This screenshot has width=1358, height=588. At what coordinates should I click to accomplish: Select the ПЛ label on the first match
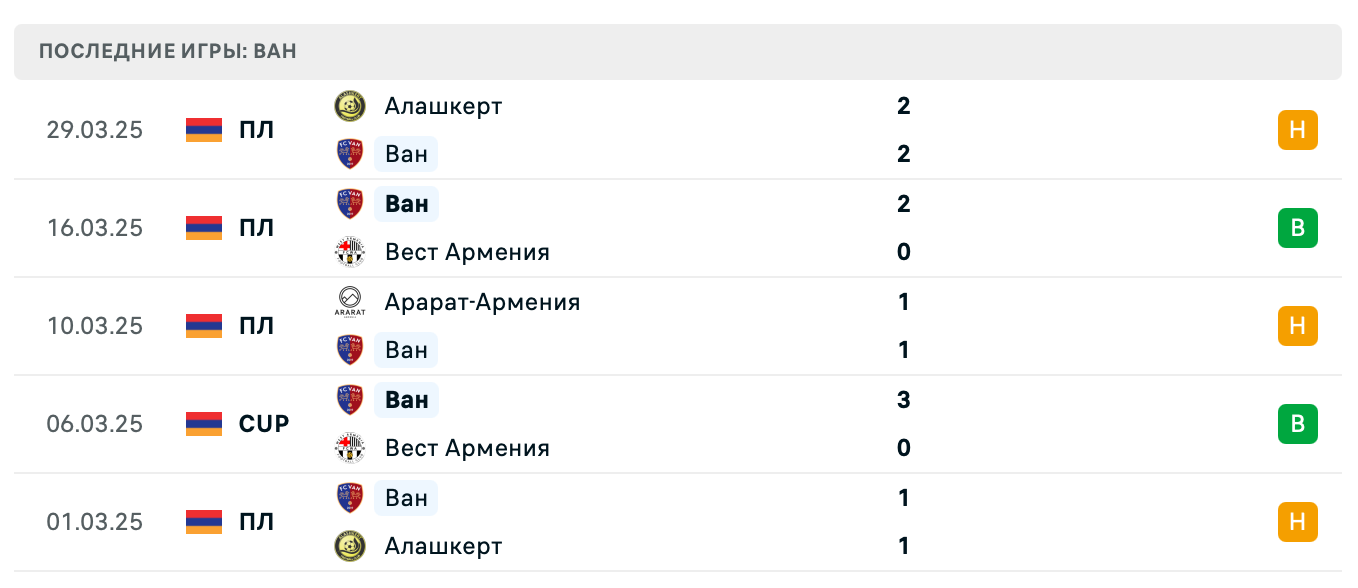point(257,129)
